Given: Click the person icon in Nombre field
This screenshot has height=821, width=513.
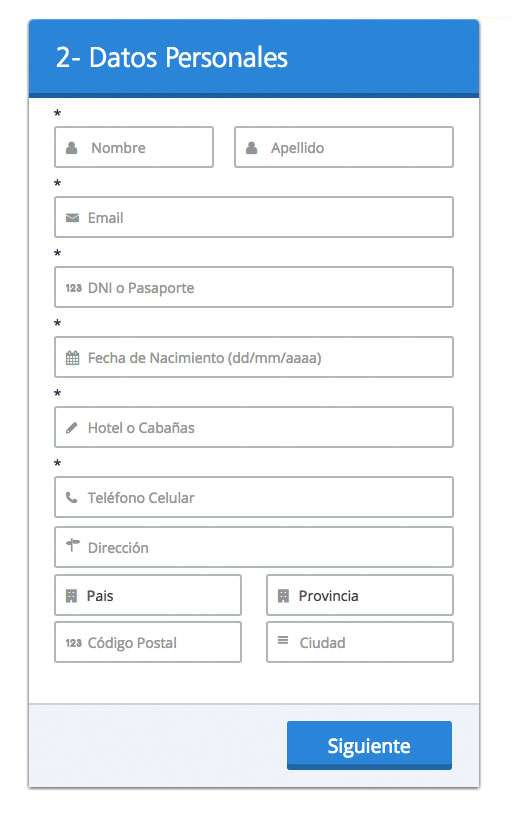Looking at the screenshot, I should pos(72,148).
